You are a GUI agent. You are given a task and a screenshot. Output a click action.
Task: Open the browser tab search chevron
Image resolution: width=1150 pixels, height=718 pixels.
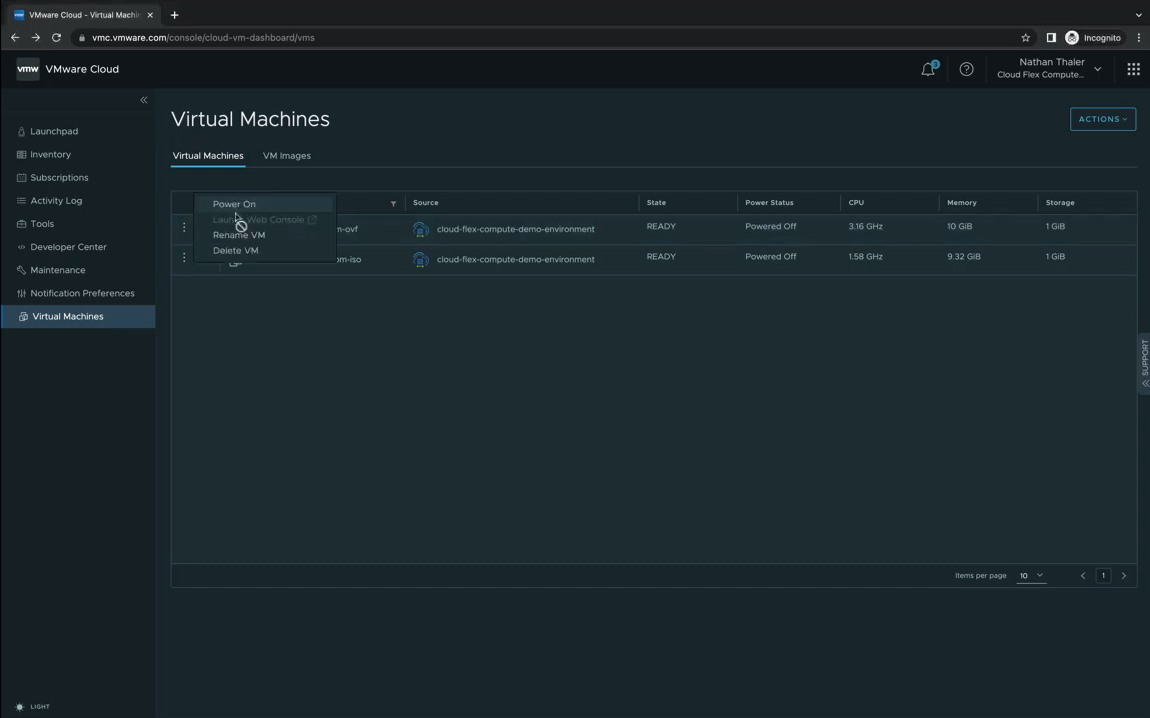coord(1138,15)
